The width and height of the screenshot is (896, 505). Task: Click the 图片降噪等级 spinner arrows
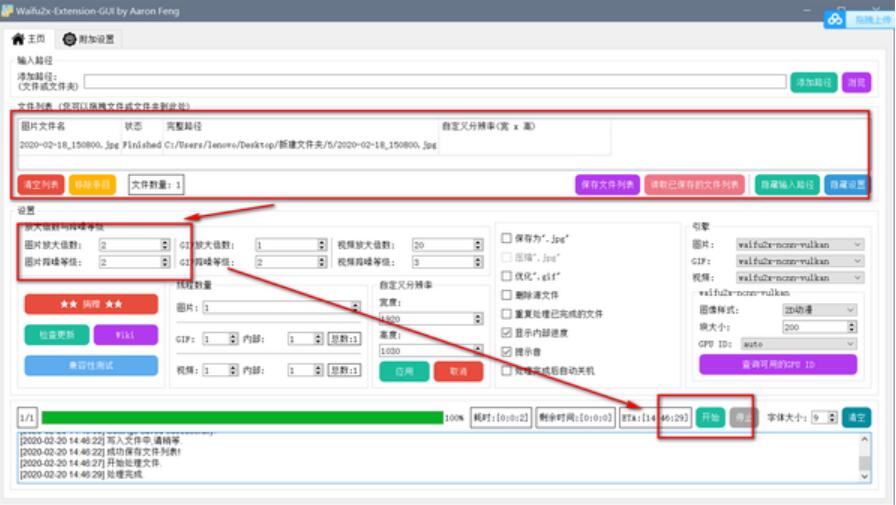165,262
